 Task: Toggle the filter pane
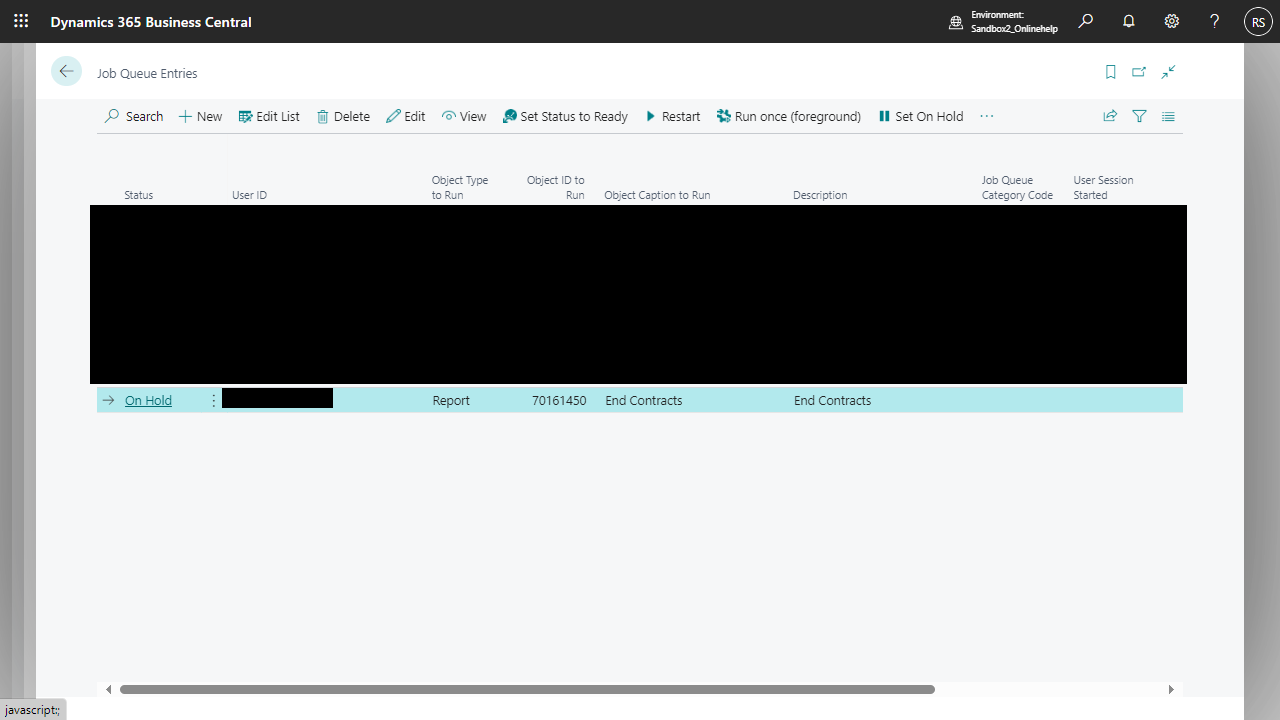click(1139, 116)
